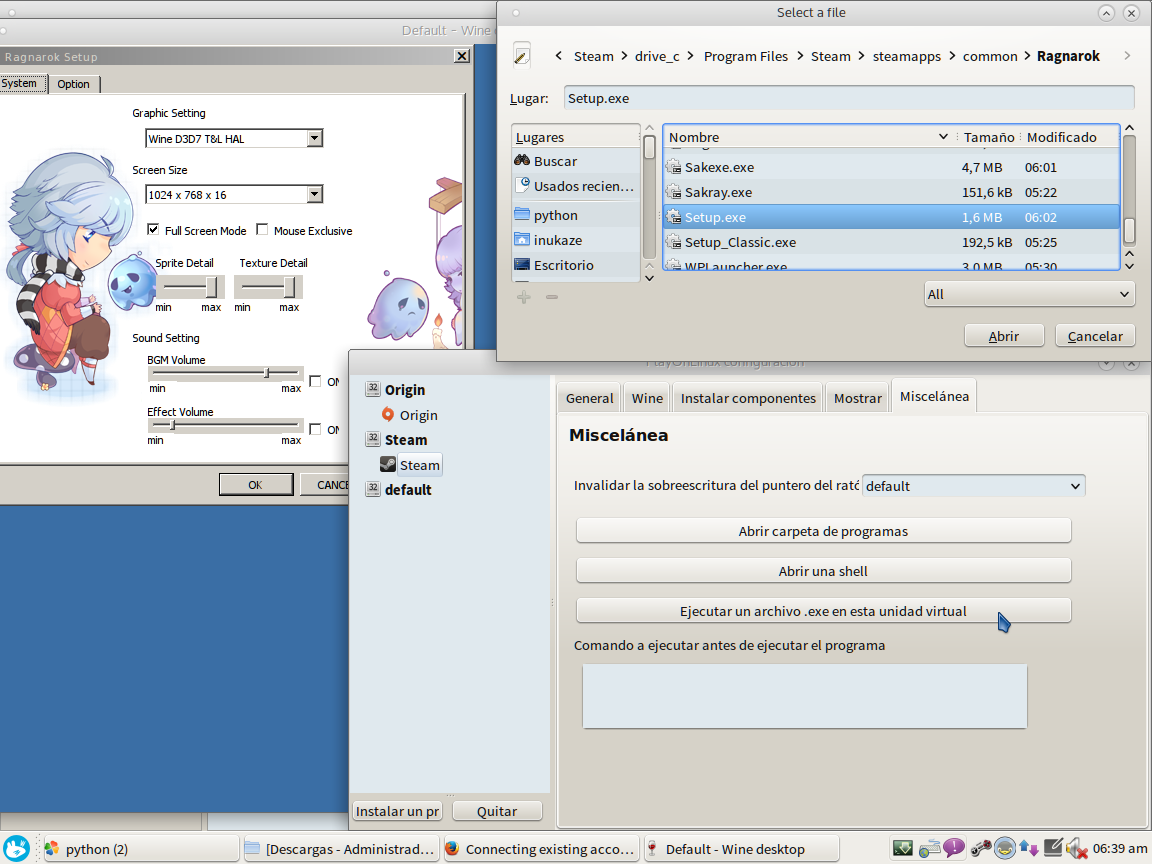The image size is (1152, 864).
Task: Click the steamapps breadcrumb button
Action: click(x=906, y=57)
